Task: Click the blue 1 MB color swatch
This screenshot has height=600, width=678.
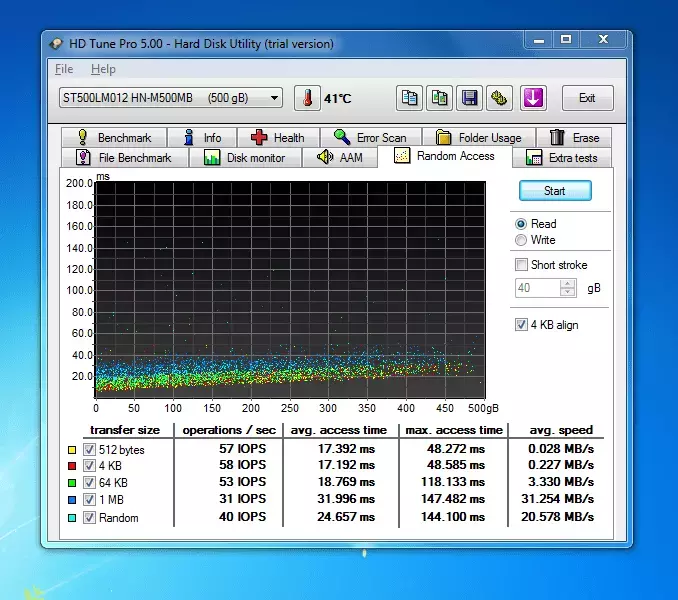Action: (x=72, y=500)
